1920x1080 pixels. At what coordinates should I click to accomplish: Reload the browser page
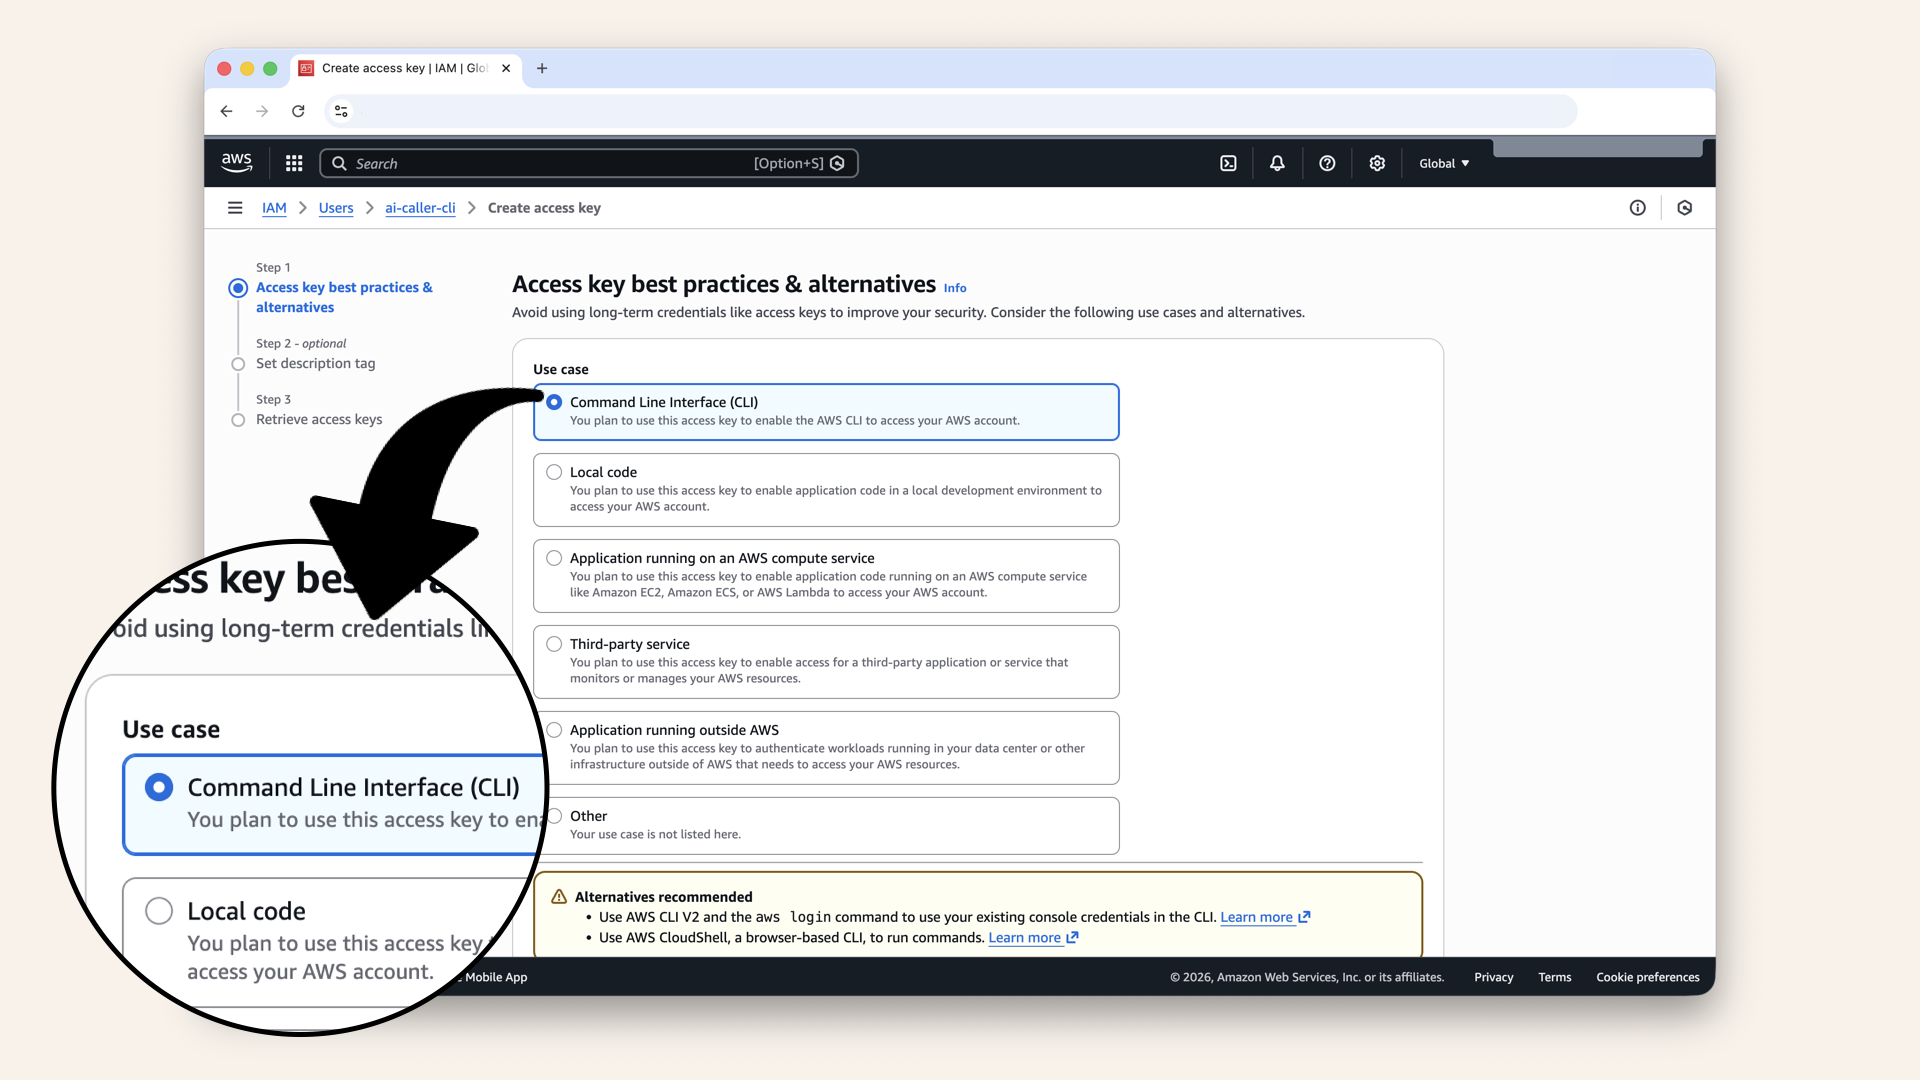tap(298, 111)
